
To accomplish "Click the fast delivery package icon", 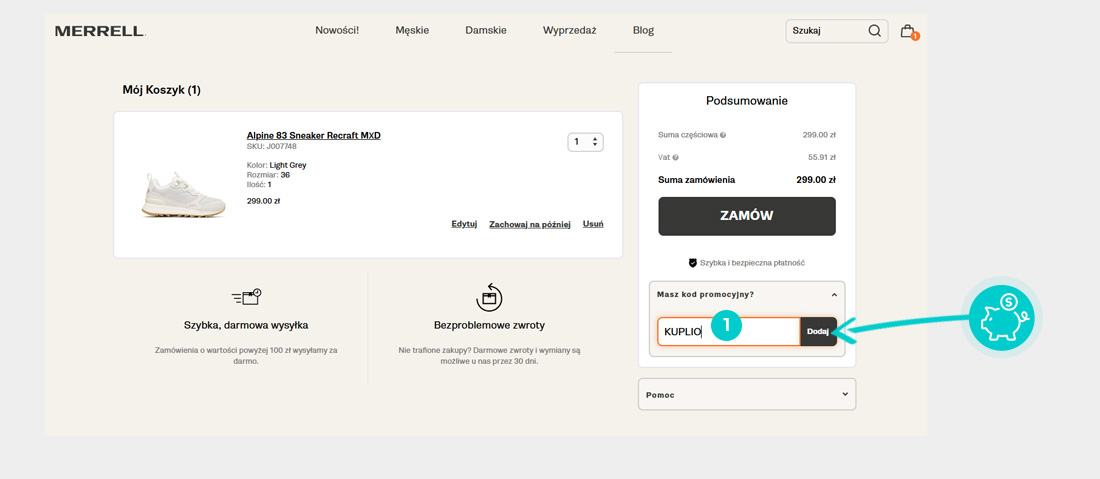I will 246,297.
